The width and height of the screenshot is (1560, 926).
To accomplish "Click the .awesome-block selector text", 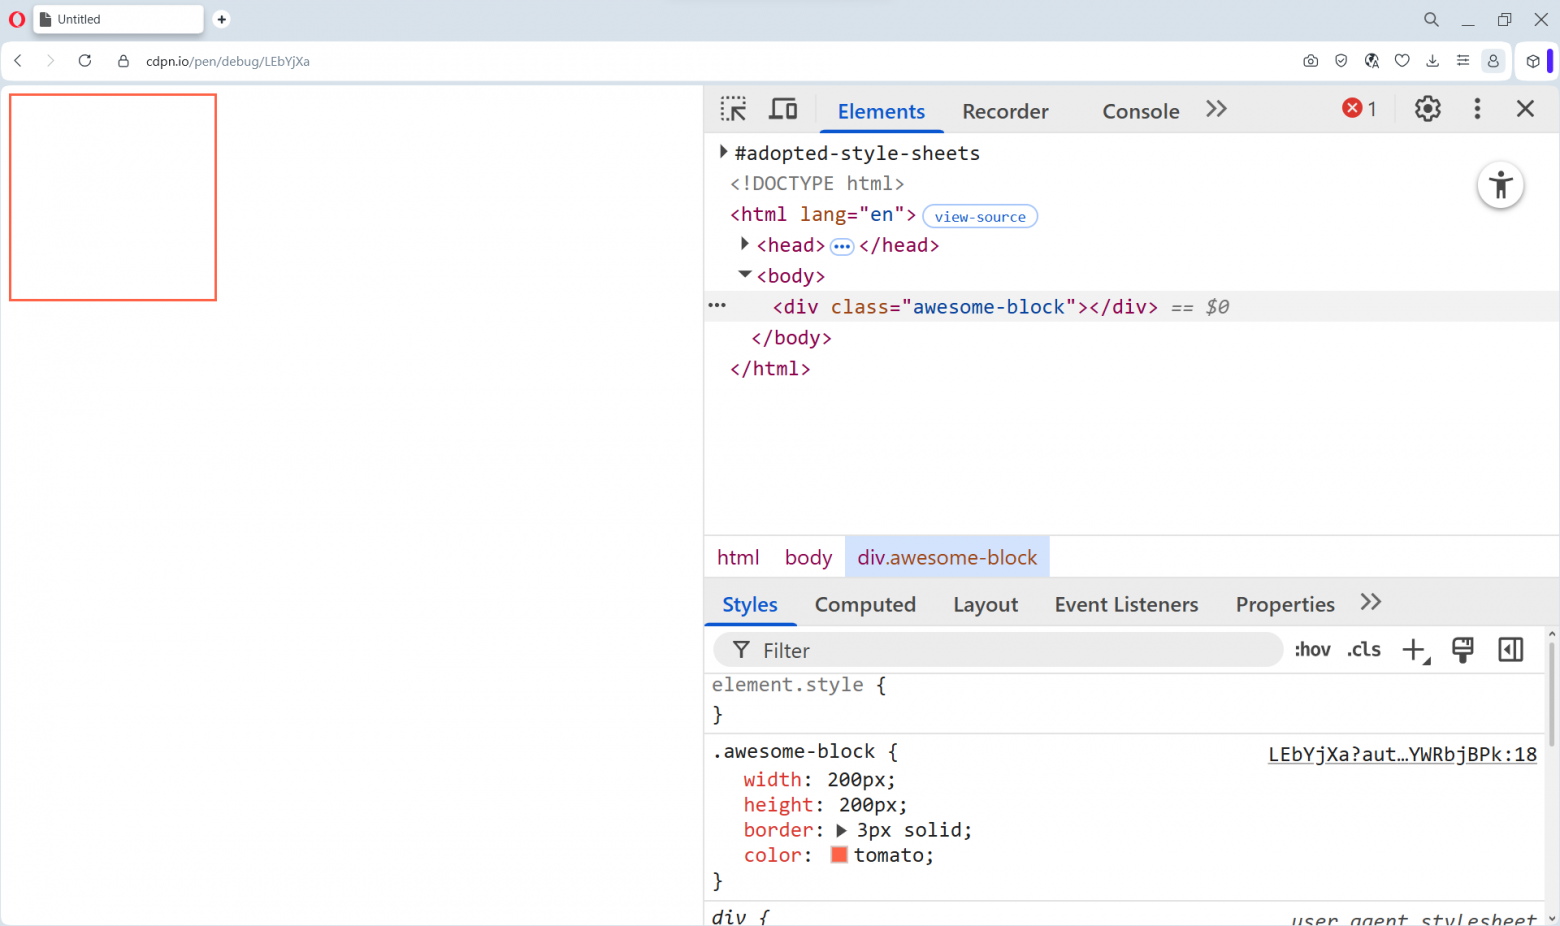I will click(794, 751).
